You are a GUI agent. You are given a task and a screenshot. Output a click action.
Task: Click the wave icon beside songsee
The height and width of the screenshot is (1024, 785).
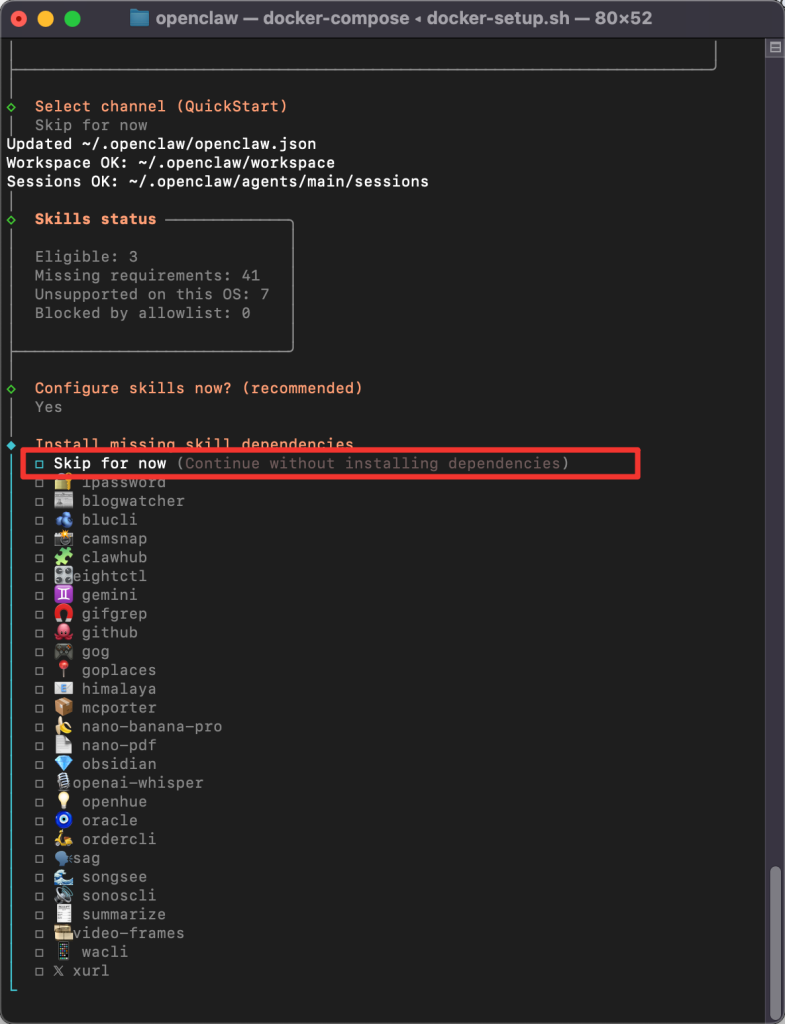pyautogui.click(x=64, y=877)
